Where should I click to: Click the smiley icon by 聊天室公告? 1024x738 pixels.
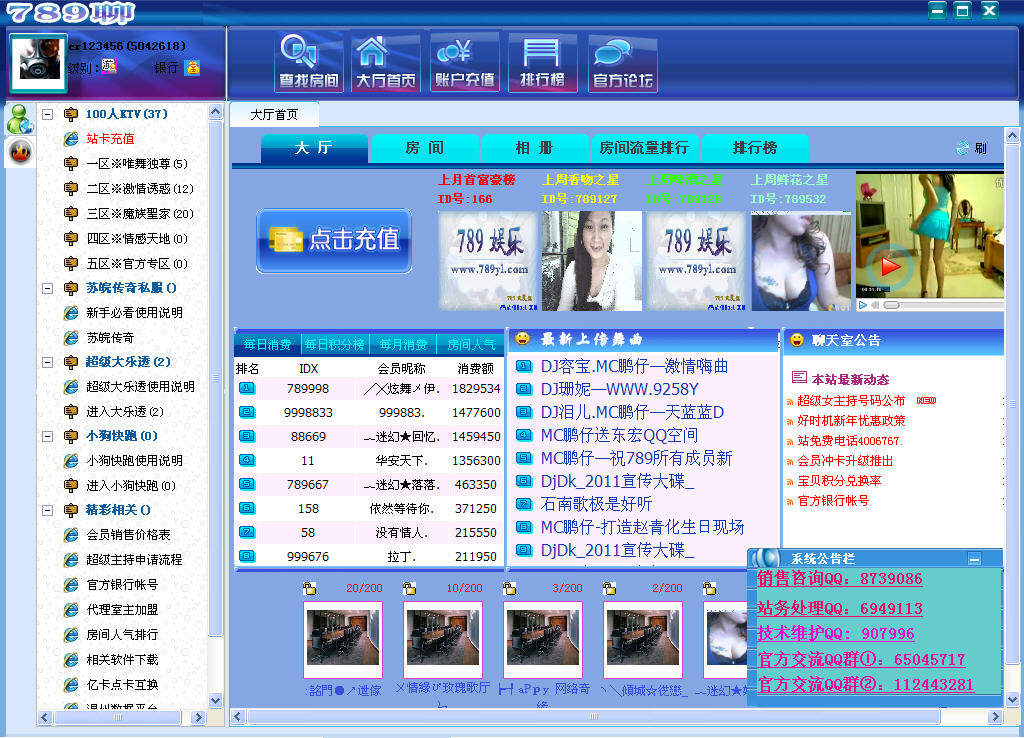point(797,340)
